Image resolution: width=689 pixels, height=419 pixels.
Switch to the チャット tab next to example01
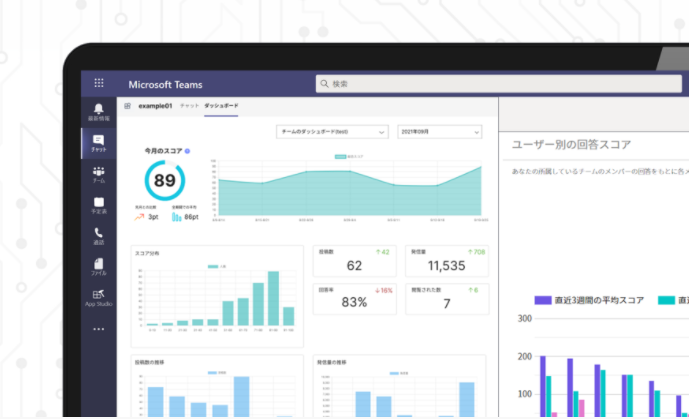188,105
